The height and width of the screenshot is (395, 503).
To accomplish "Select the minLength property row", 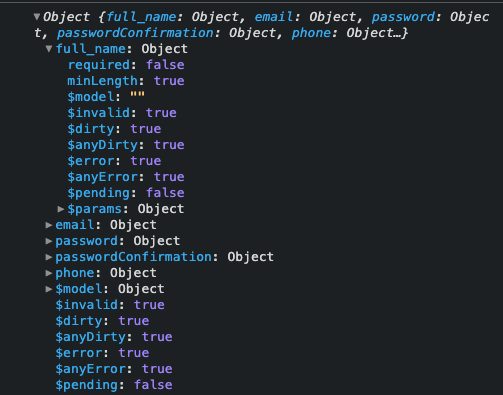I will pyautogui.click(x=126, y=81).
